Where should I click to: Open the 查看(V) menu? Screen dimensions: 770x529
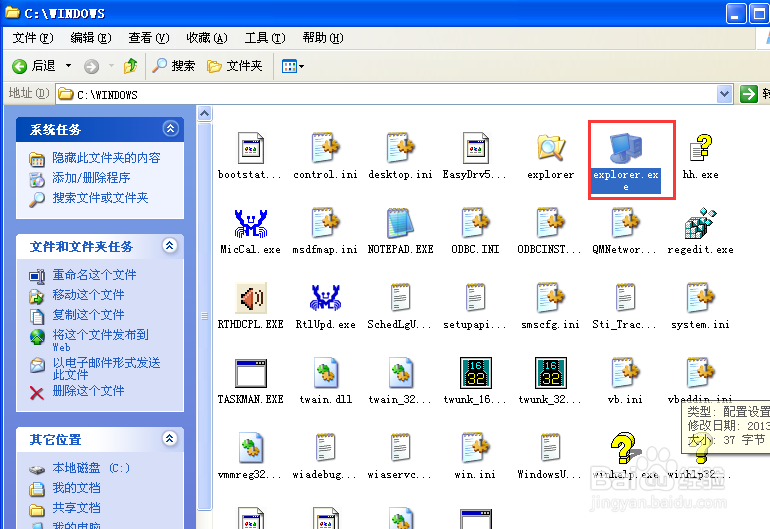coord(149,38)
